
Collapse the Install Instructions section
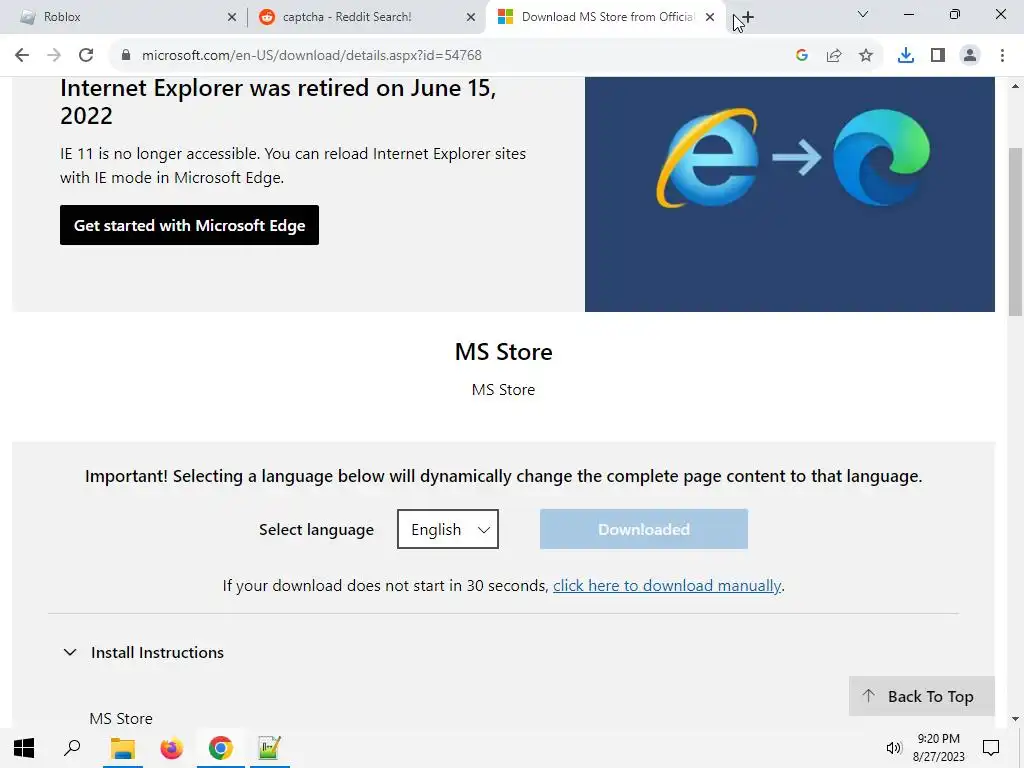click(144, 652)
